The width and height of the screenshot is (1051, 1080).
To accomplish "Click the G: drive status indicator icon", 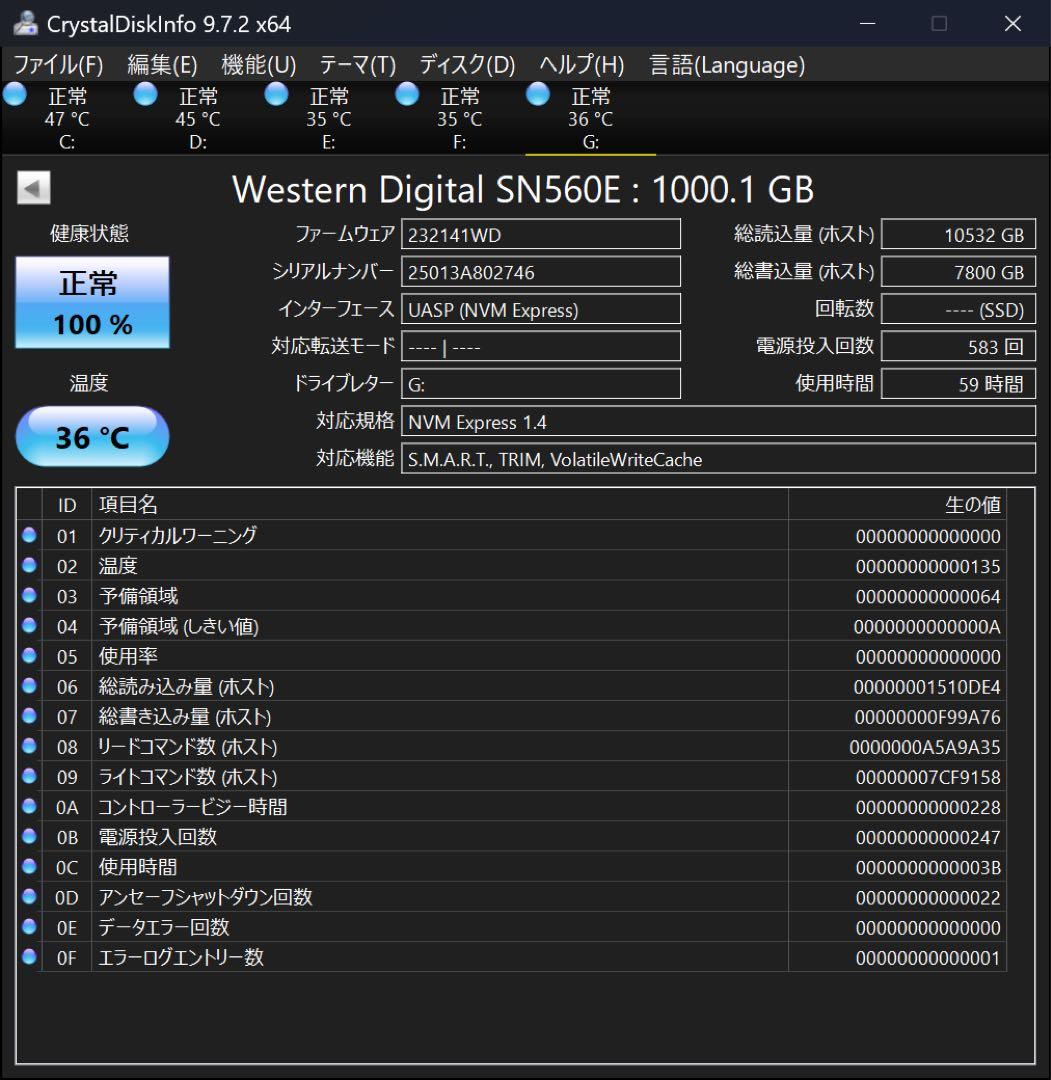I will coord(537,94).
